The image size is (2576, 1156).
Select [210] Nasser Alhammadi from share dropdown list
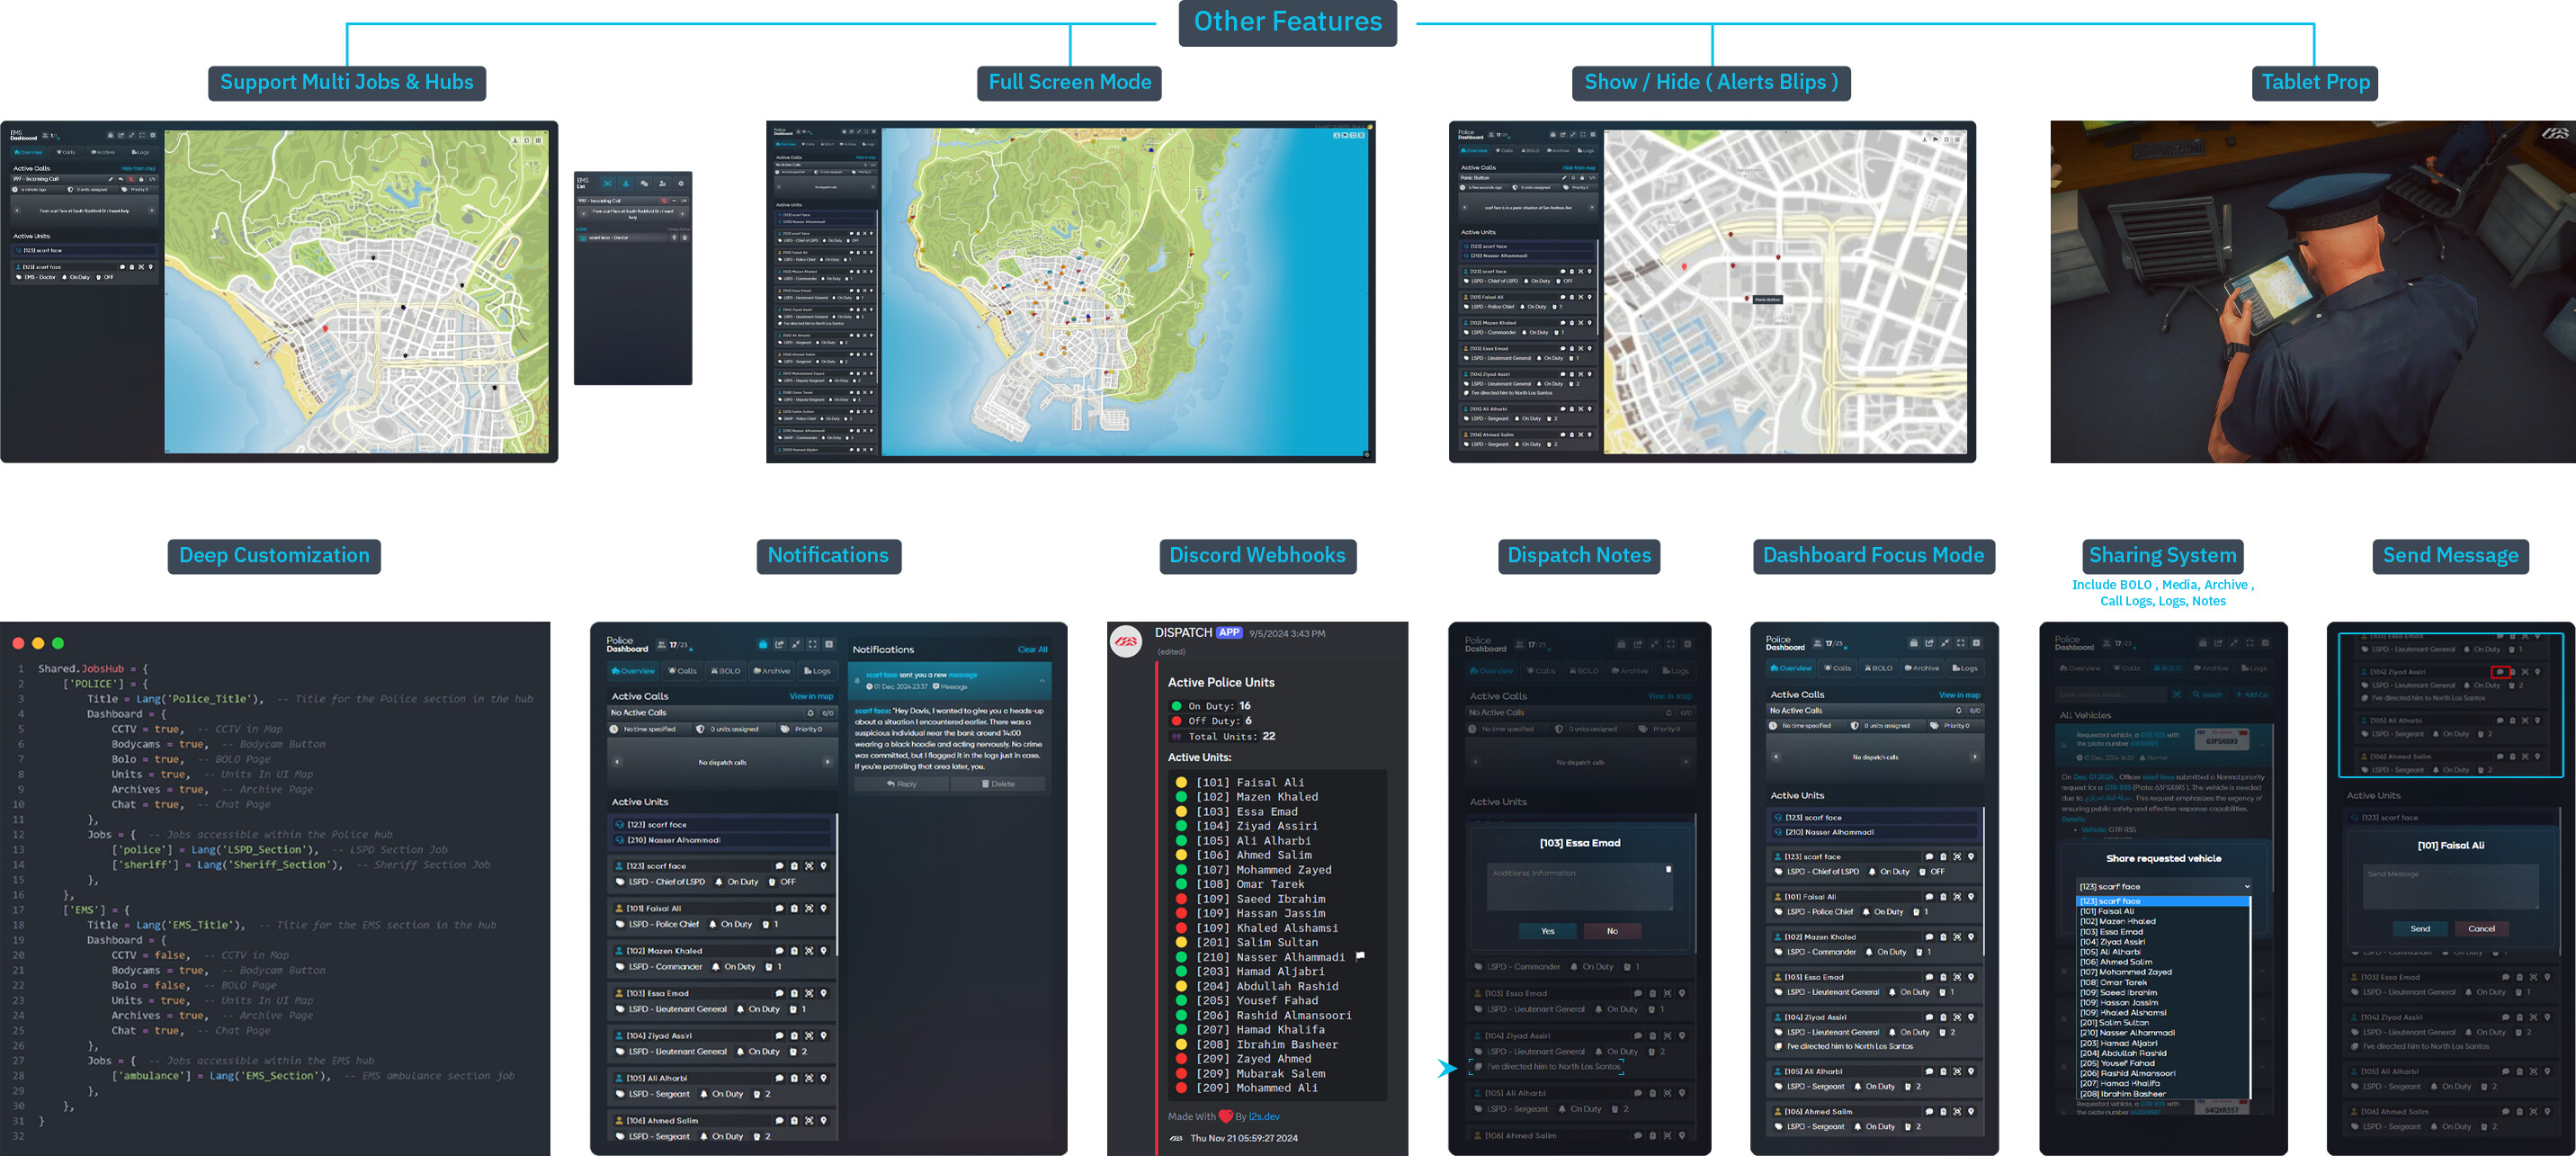2163,1033
